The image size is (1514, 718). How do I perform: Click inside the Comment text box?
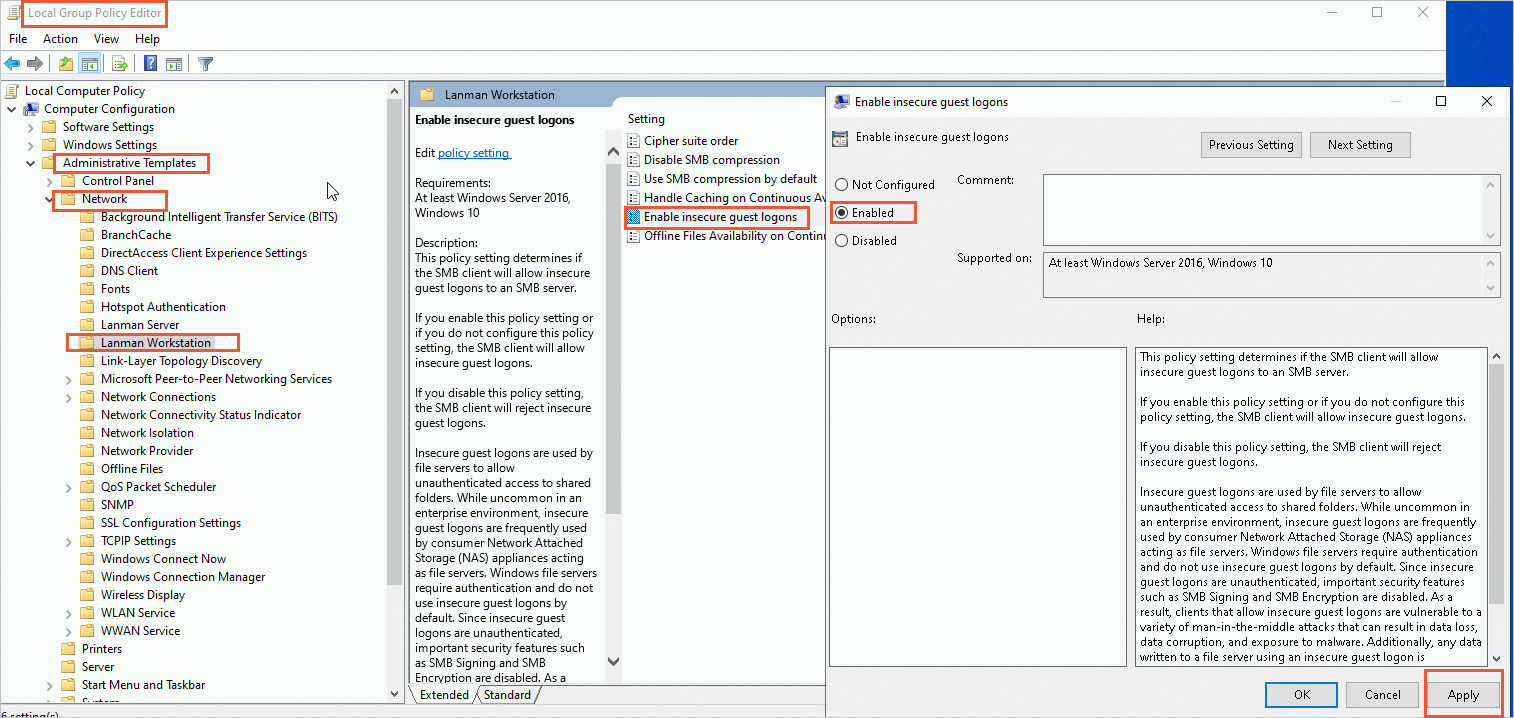point(1263,210)
